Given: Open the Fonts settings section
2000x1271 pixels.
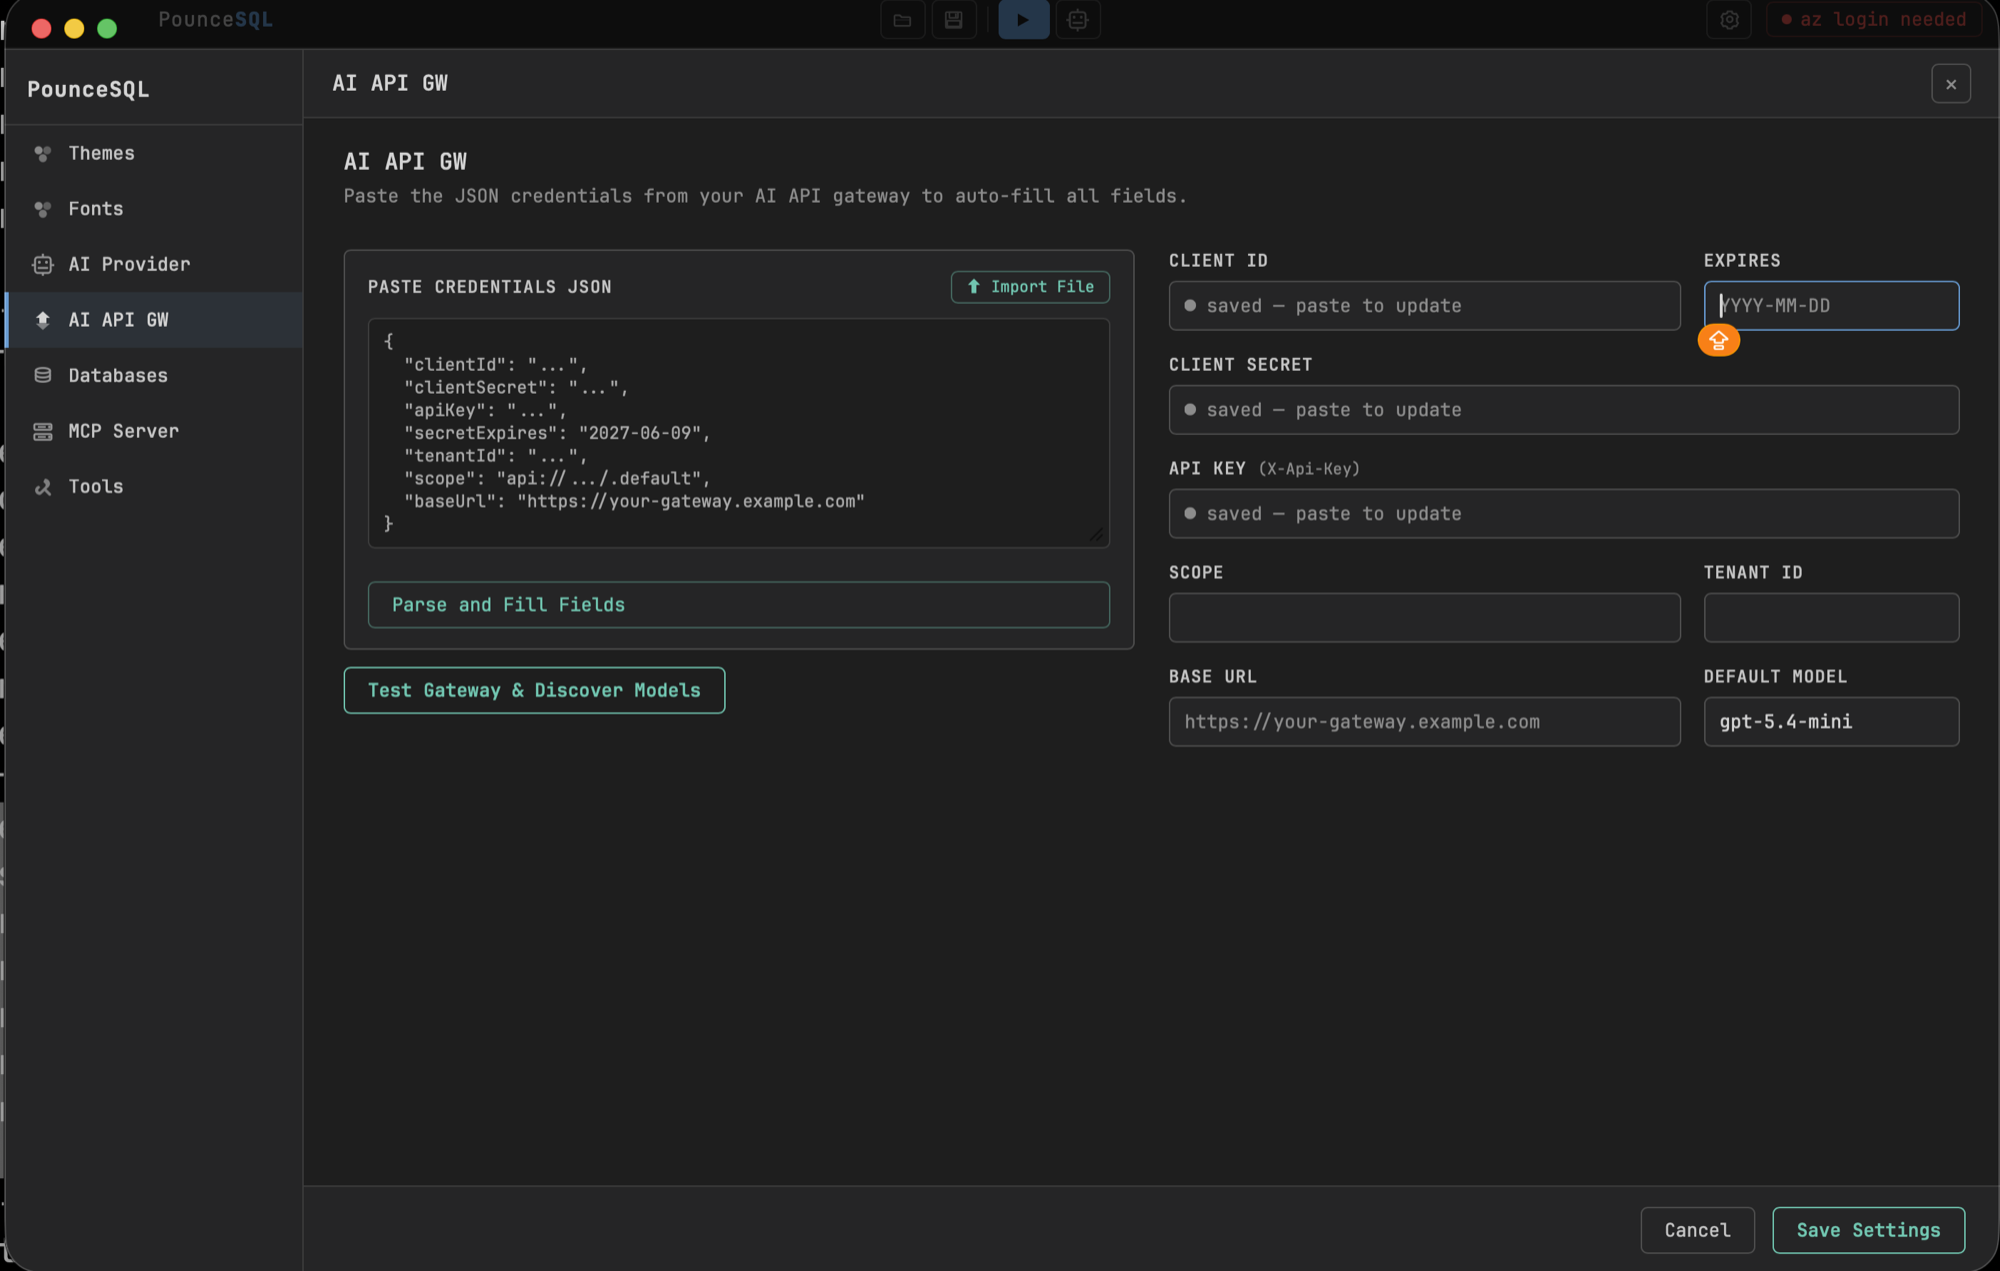Looking at the screenshot, I should tap(153, 209).
